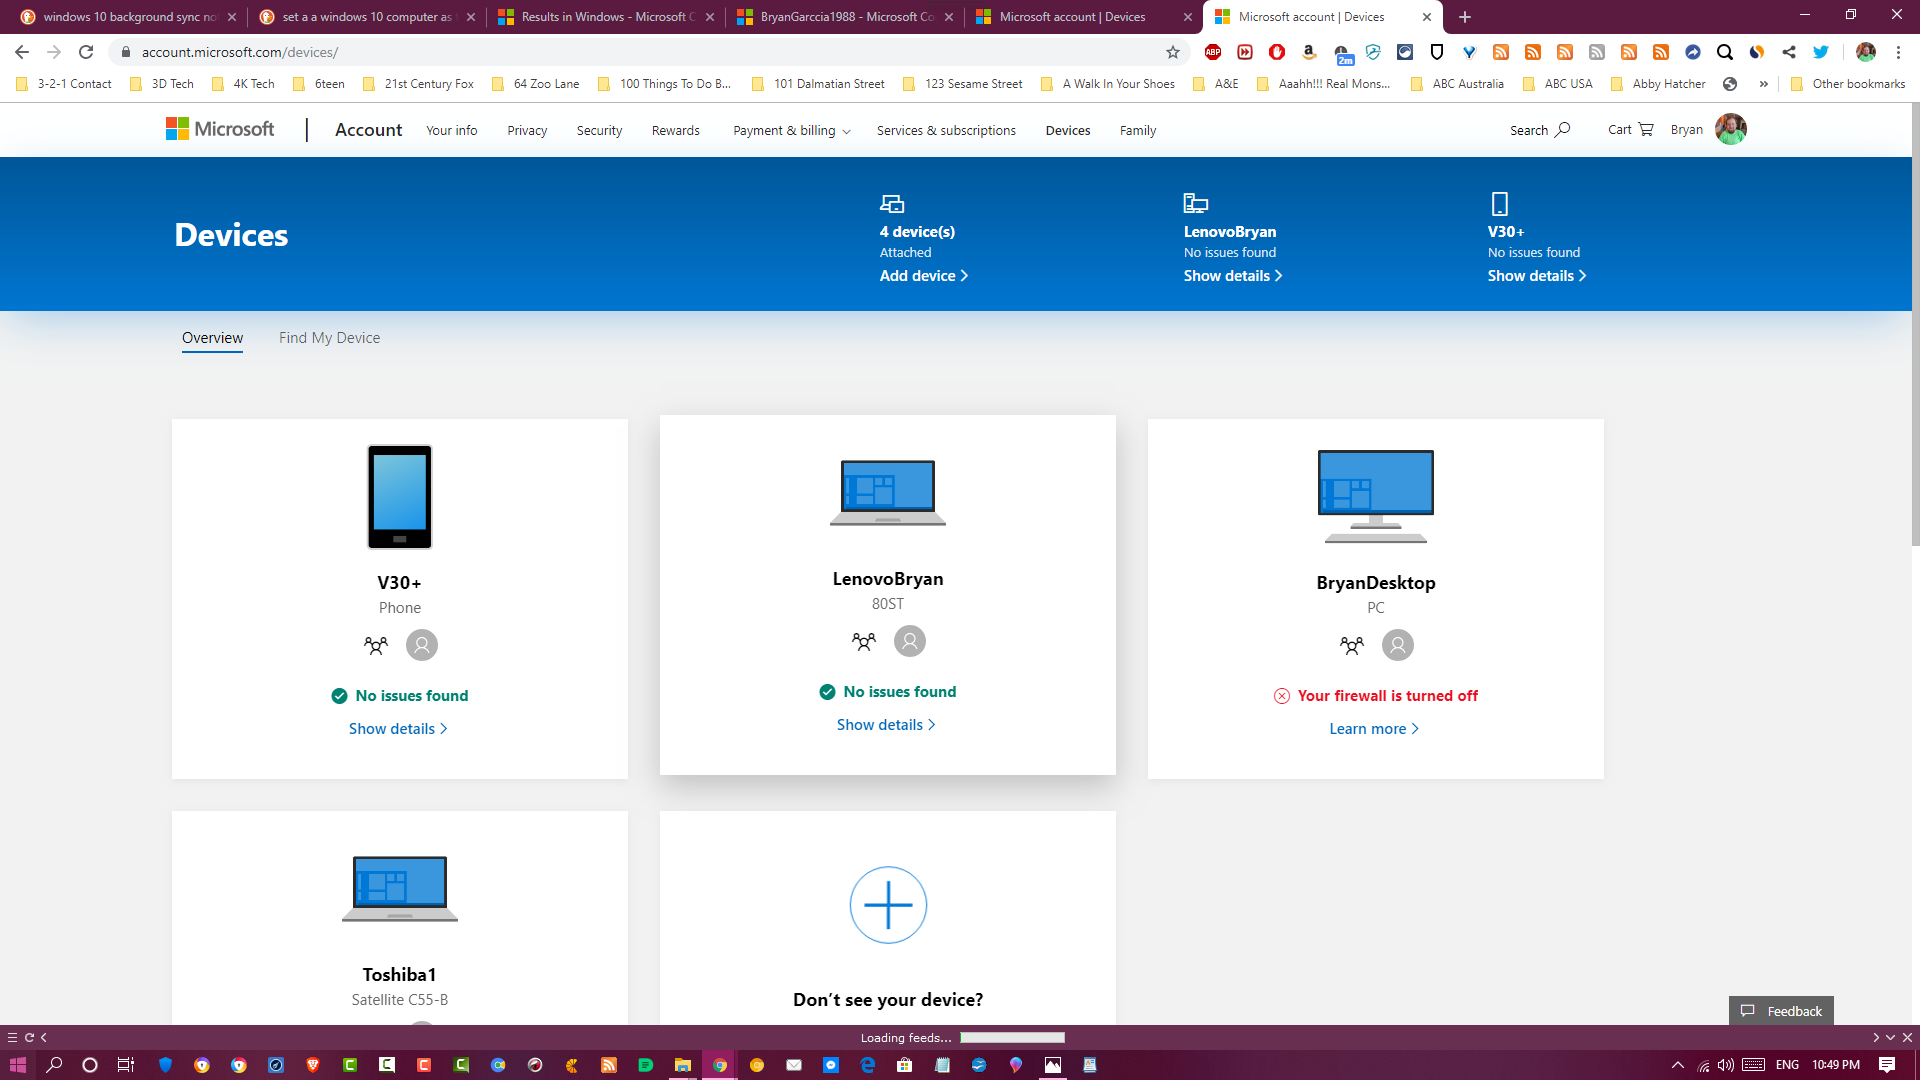
Task: Click the Twitter extension icon
Action: pyautogui.click(x=1821, y=52)
